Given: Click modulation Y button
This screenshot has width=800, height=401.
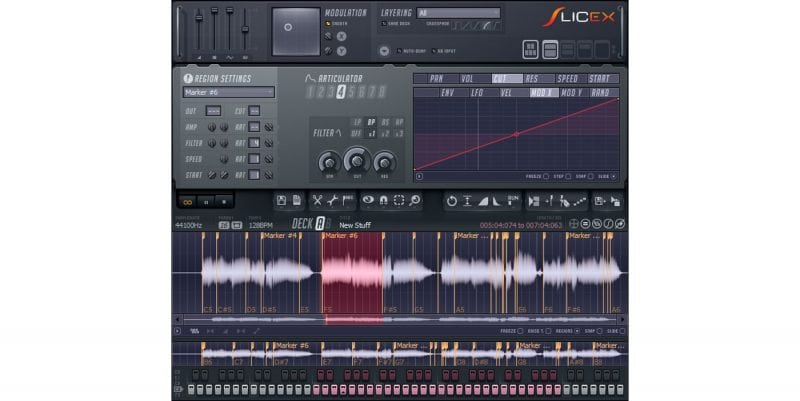Looking at the screenshot, I should (341, 51).
